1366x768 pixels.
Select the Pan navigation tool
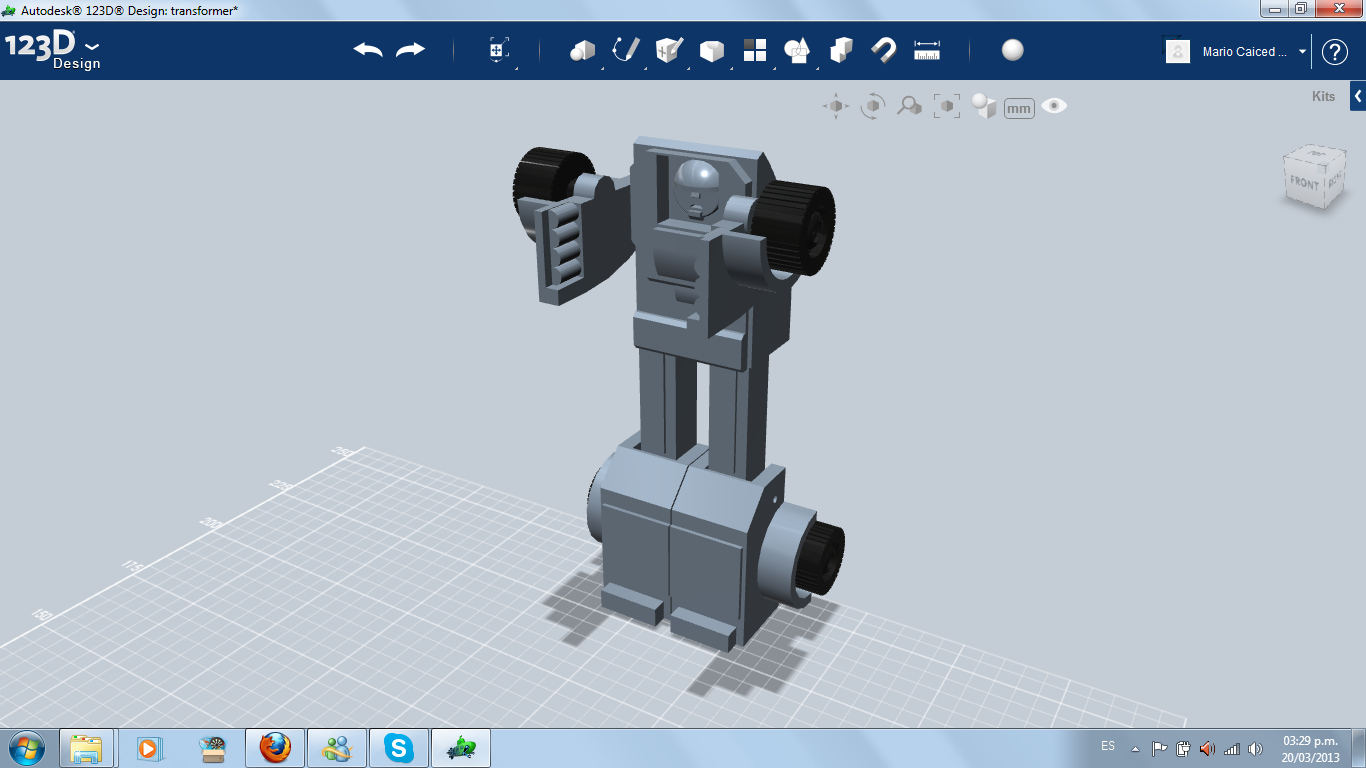pyautogui.click(x=836, y=106)
